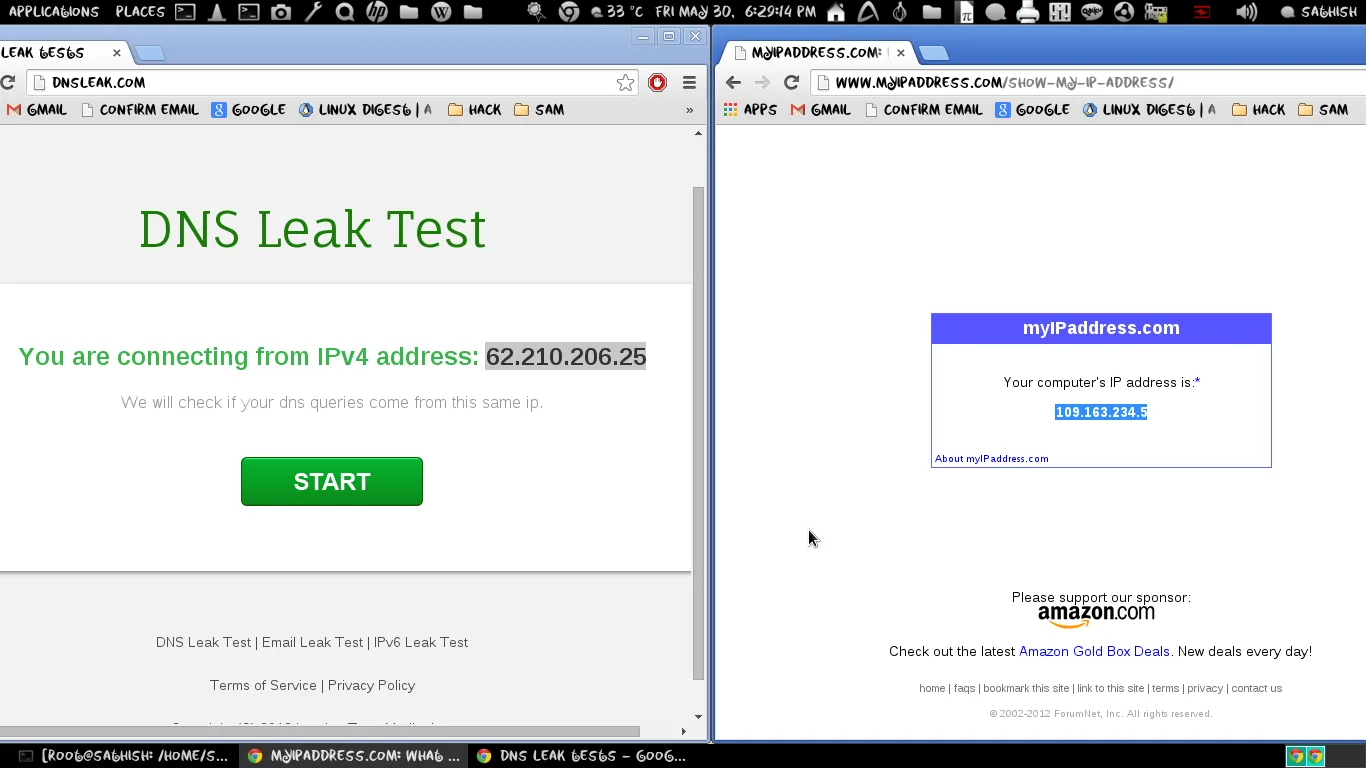
Task: Click the red AdBlock extension icon
Action: 657,82
